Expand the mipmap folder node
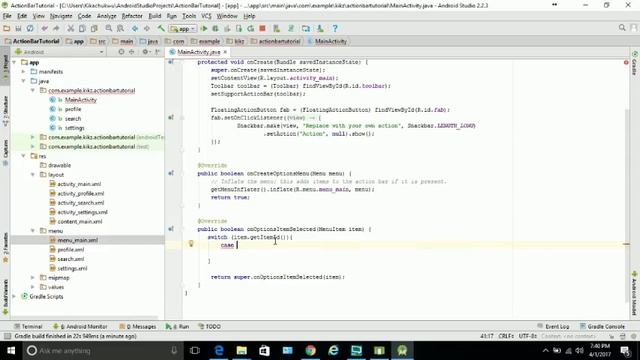Screen dimensions: 640x360 [x=33, y=278]
